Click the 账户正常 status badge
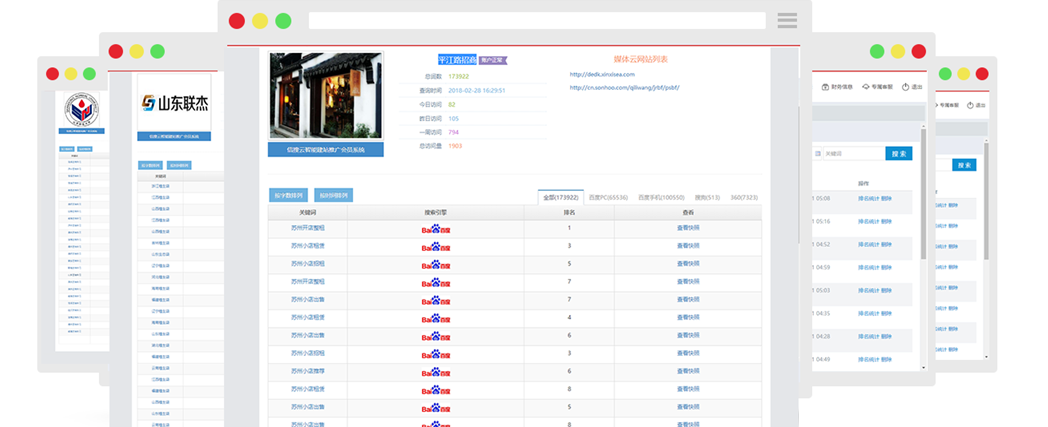Image resolution: width=1048 pixels, height=427 pixels. [x=493, y=60]
